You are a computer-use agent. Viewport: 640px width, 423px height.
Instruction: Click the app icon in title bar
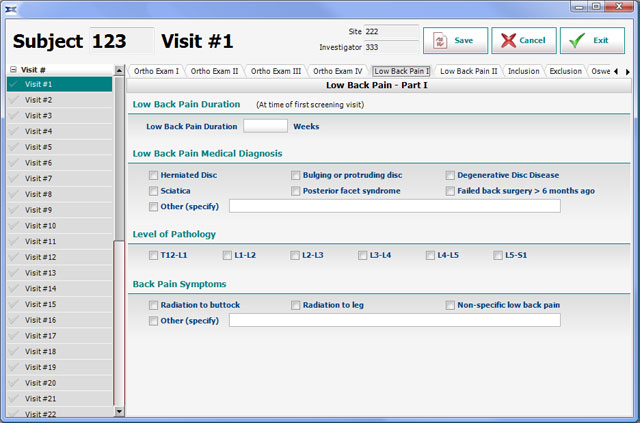pyautogui.click(x=10, y=7)
